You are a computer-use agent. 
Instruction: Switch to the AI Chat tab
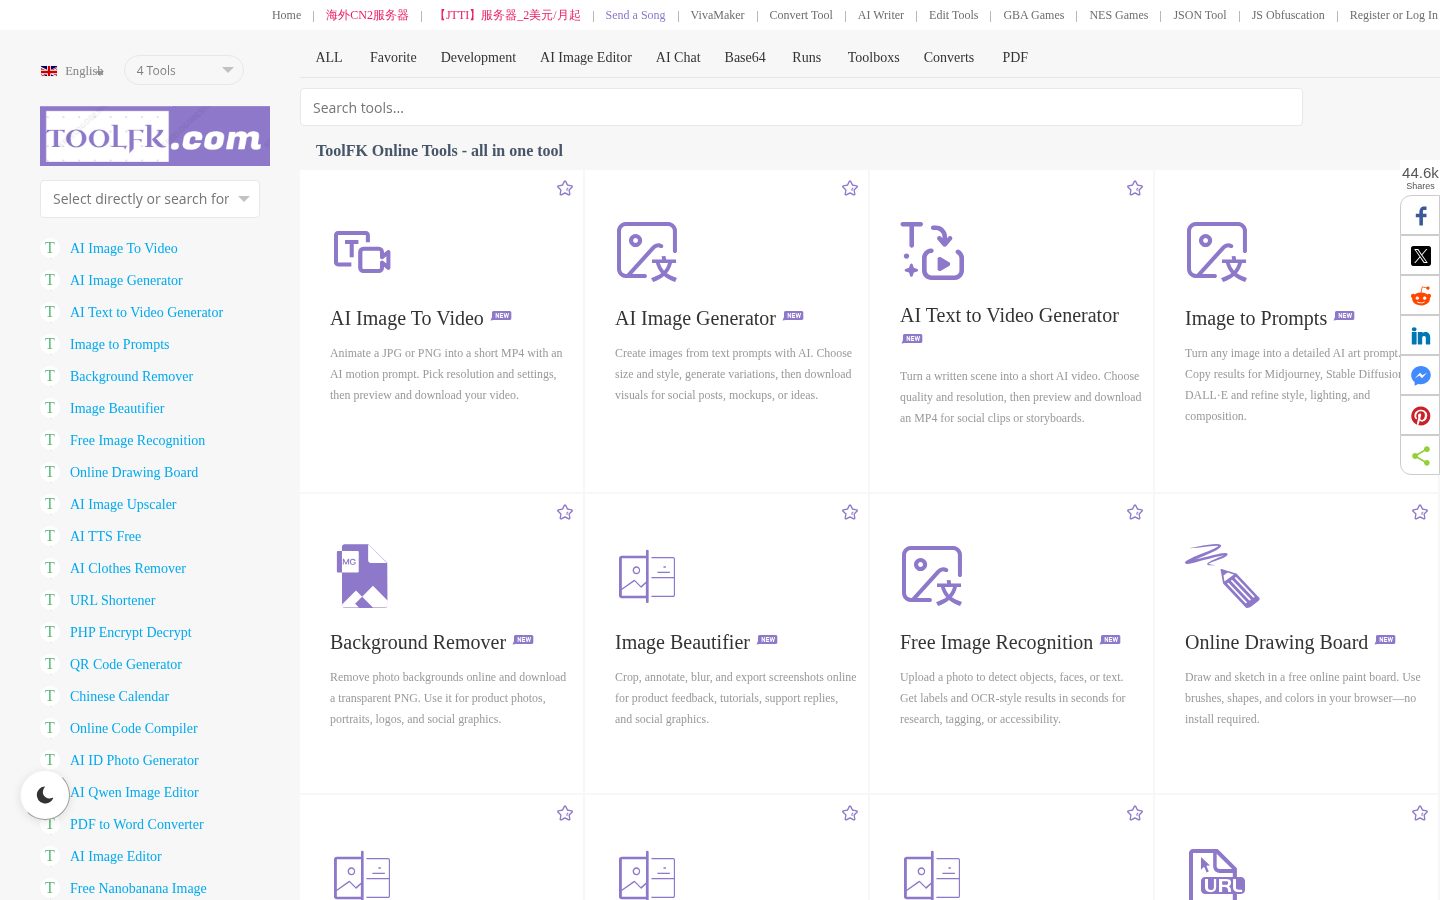(x=678, y=57)
